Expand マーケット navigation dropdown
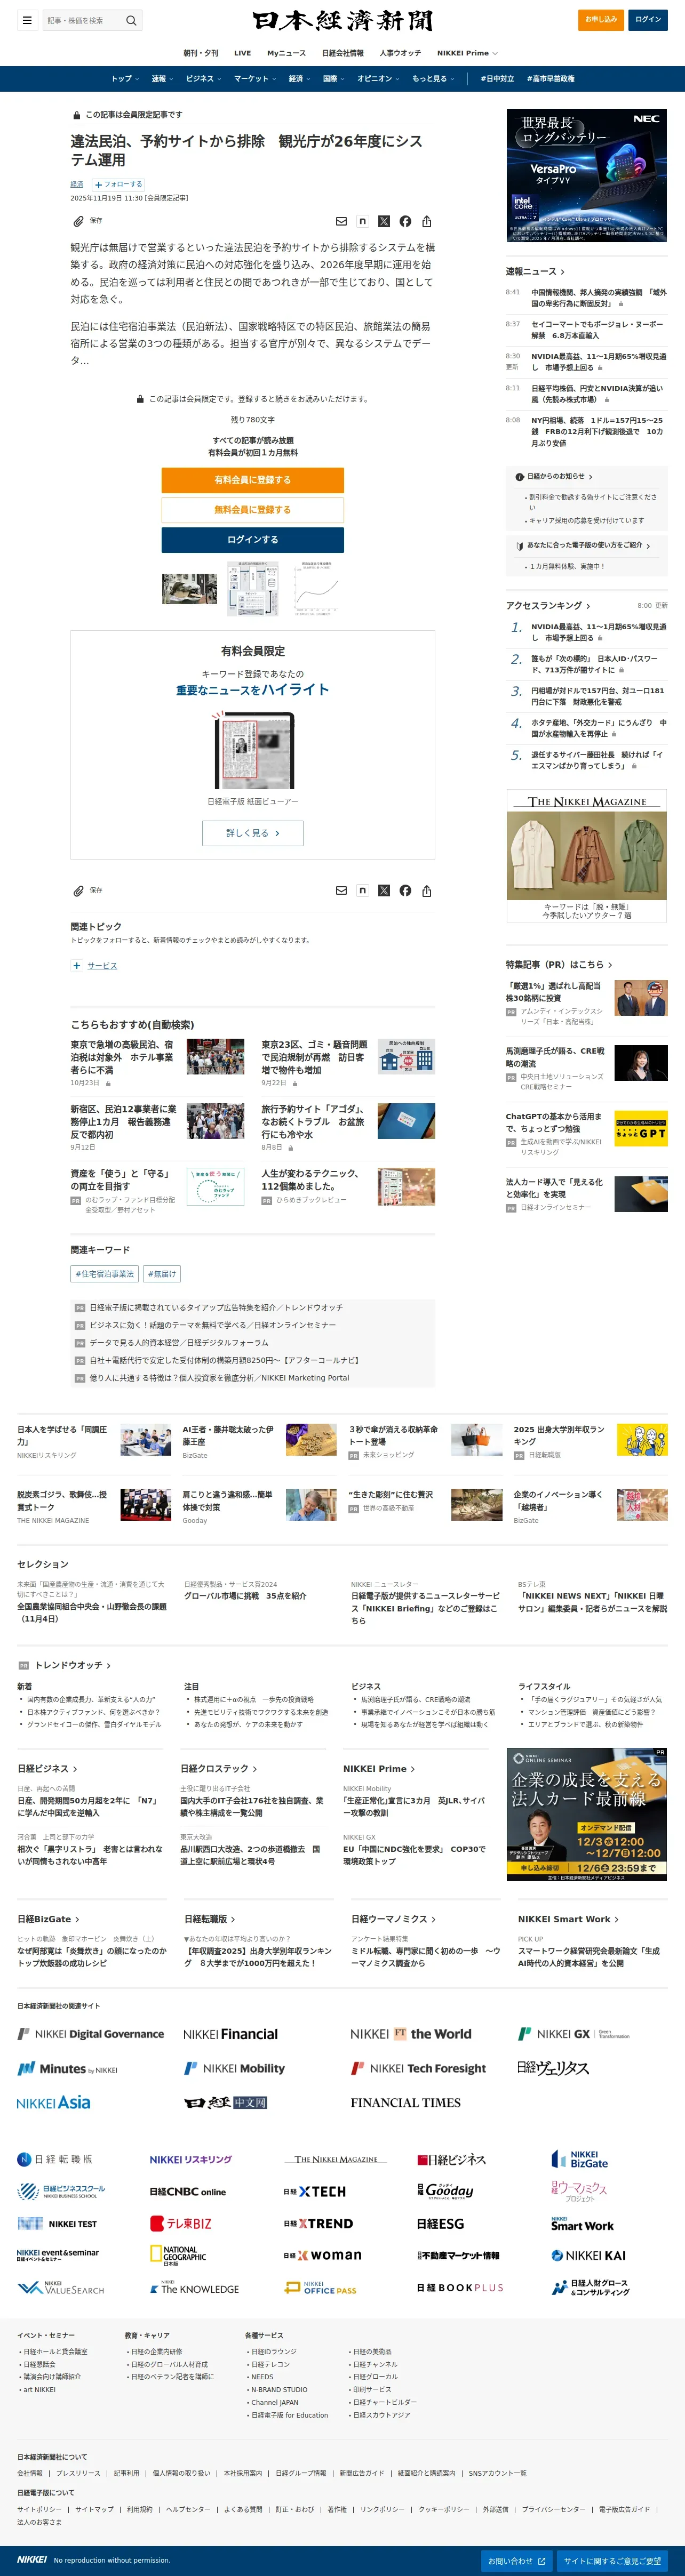This screenshot has width=685, height=2576. (255, 79)
